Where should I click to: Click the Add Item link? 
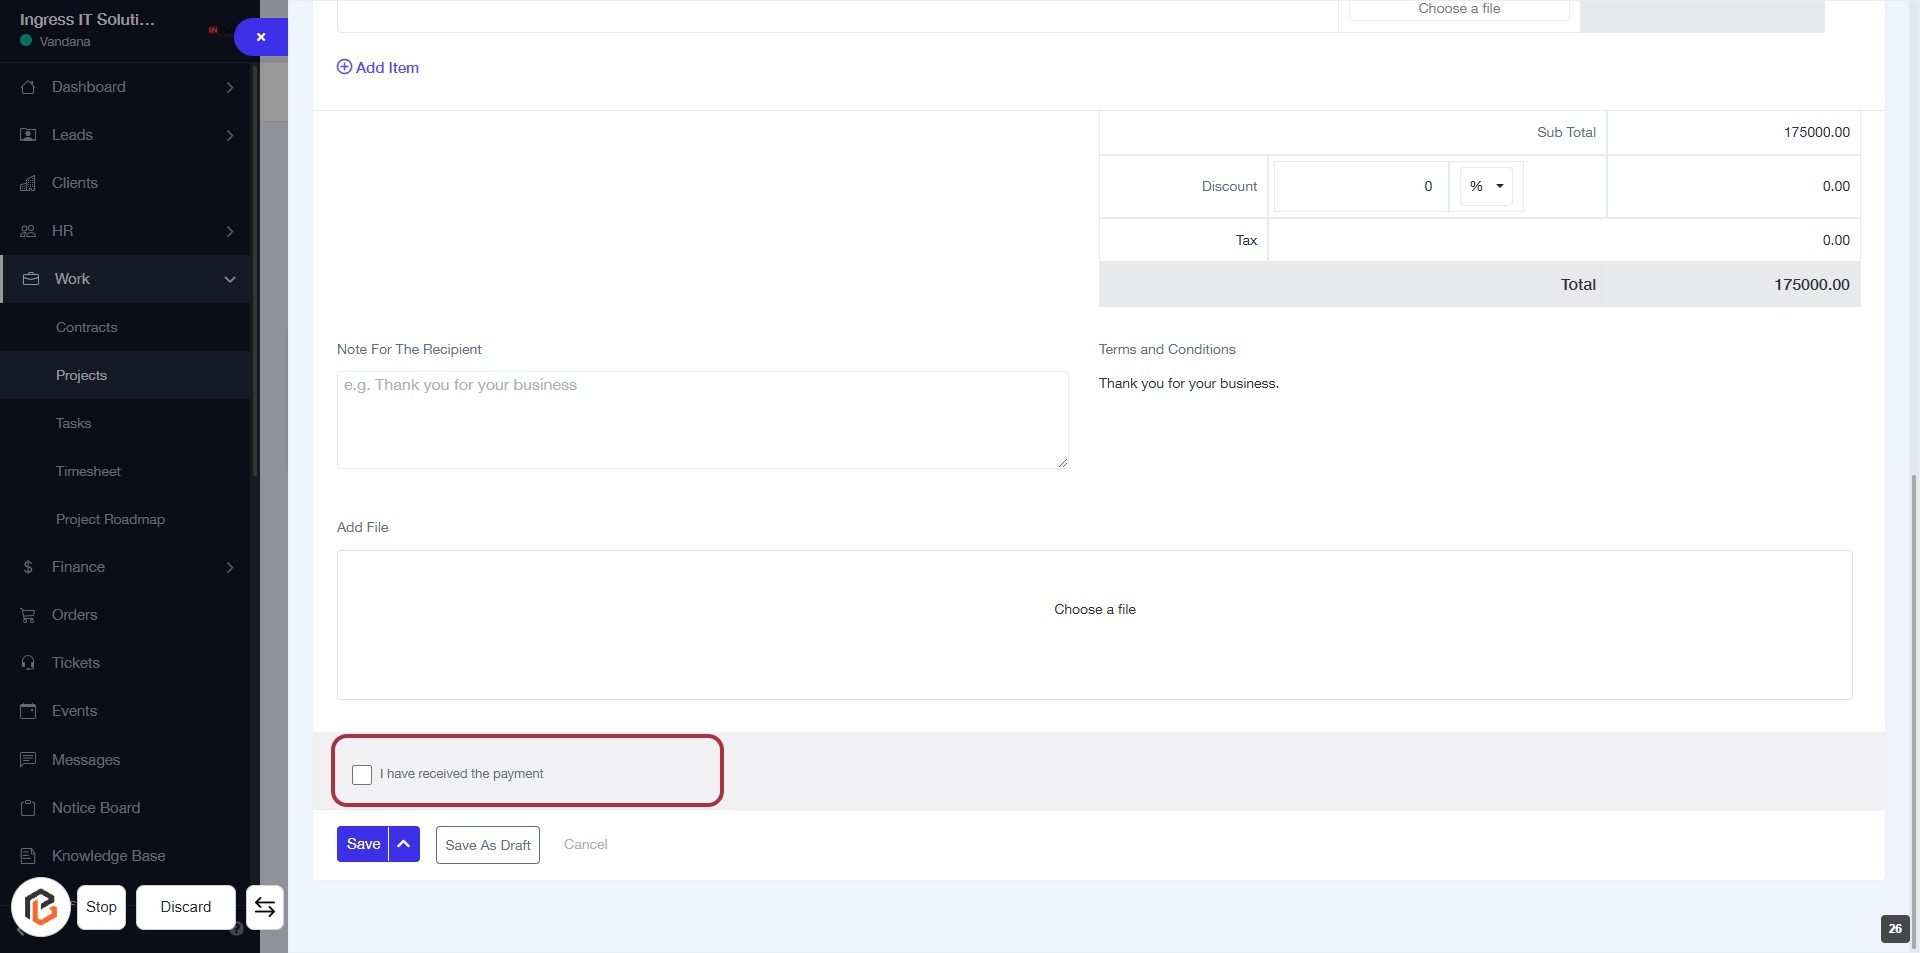tap(378, 67)
